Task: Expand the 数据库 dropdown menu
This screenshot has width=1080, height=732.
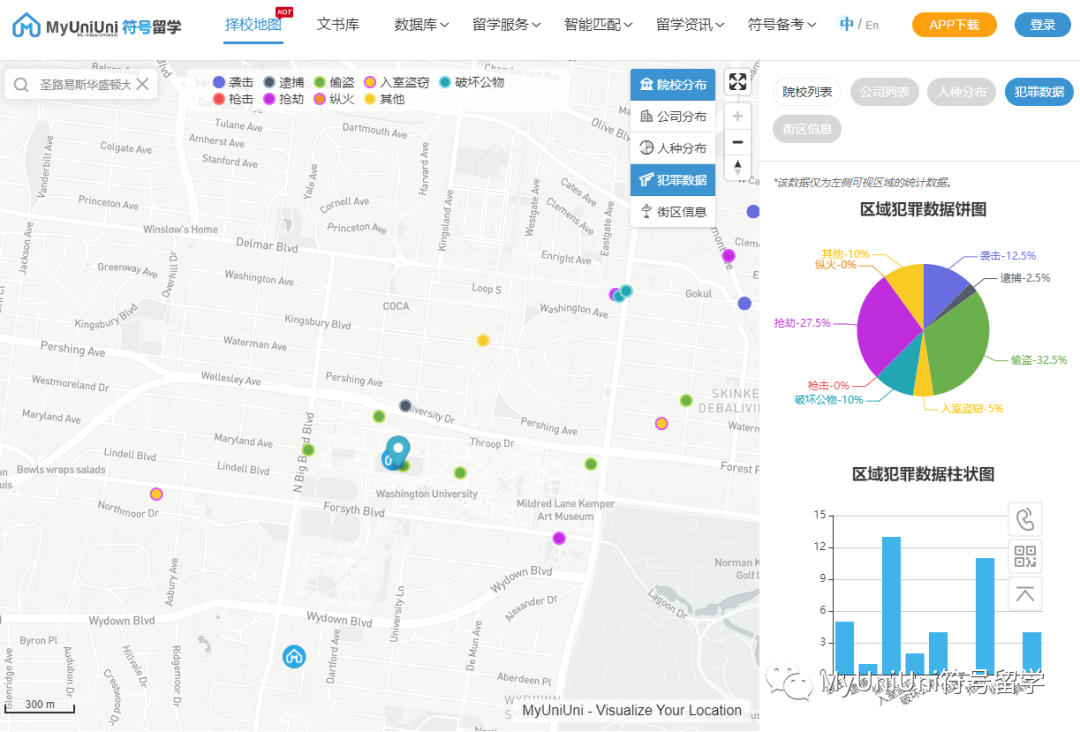Action: coord(421,25)
